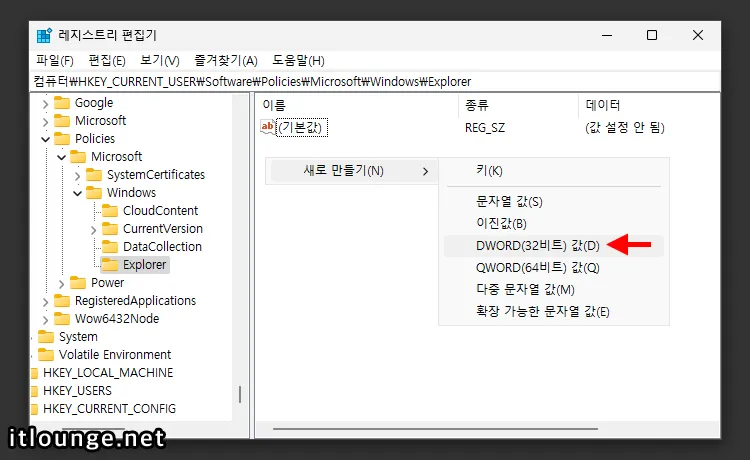Click the Explorer folder icon
The height and width of the screenshot is (460, 750).
[x=110, y=264]
